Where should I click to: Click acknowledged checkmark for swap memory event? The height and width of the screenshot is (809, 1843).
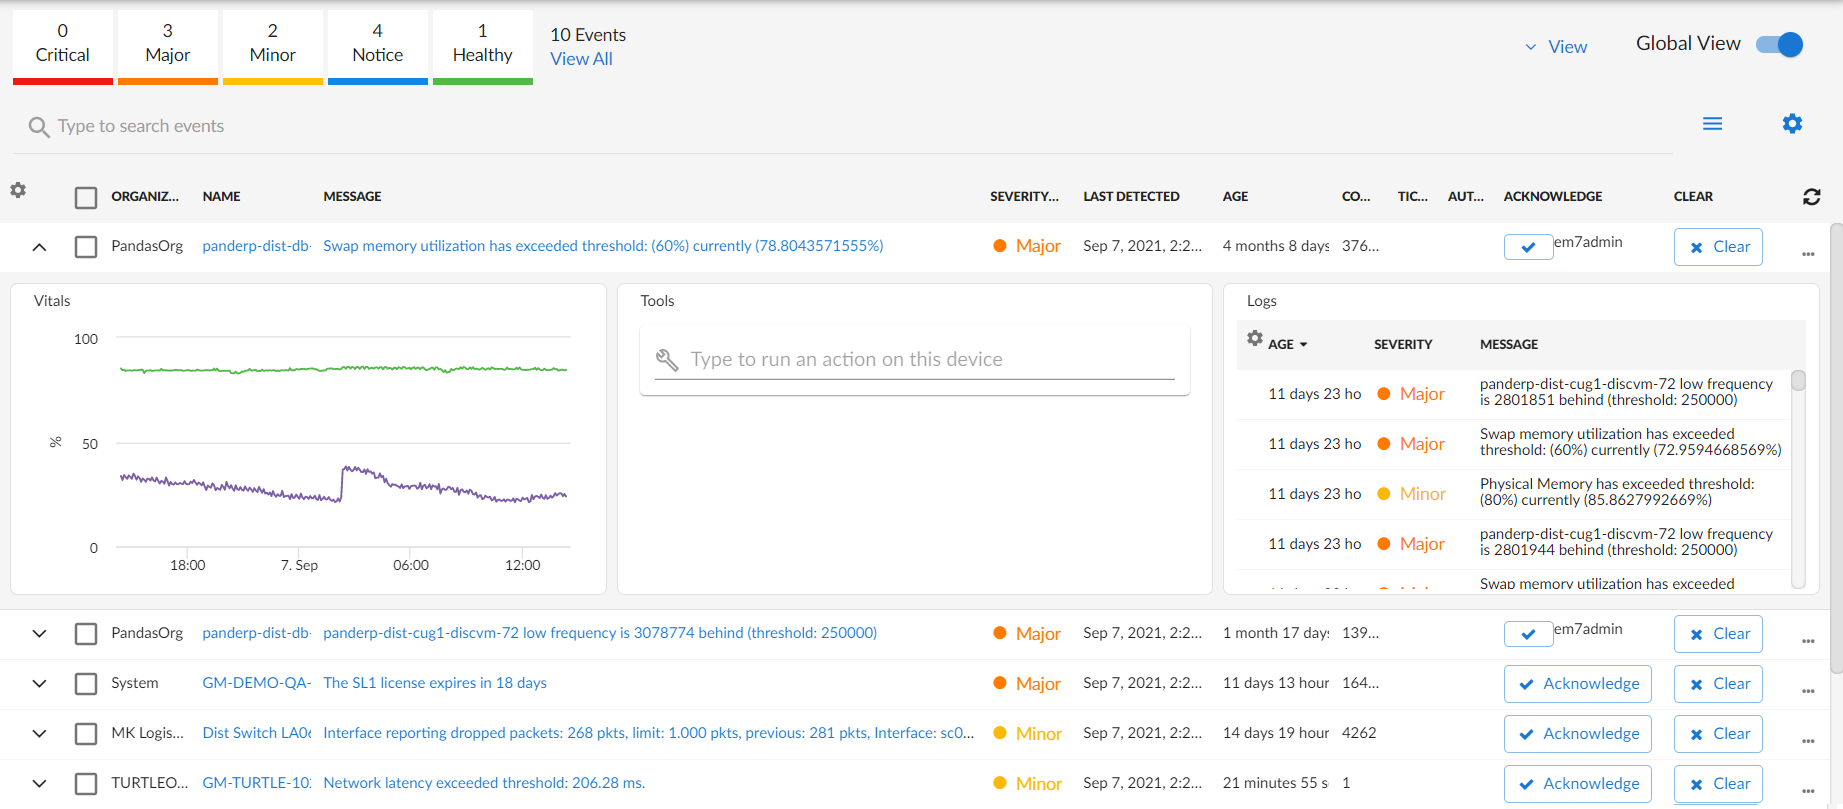click(x=1528, y=247)
